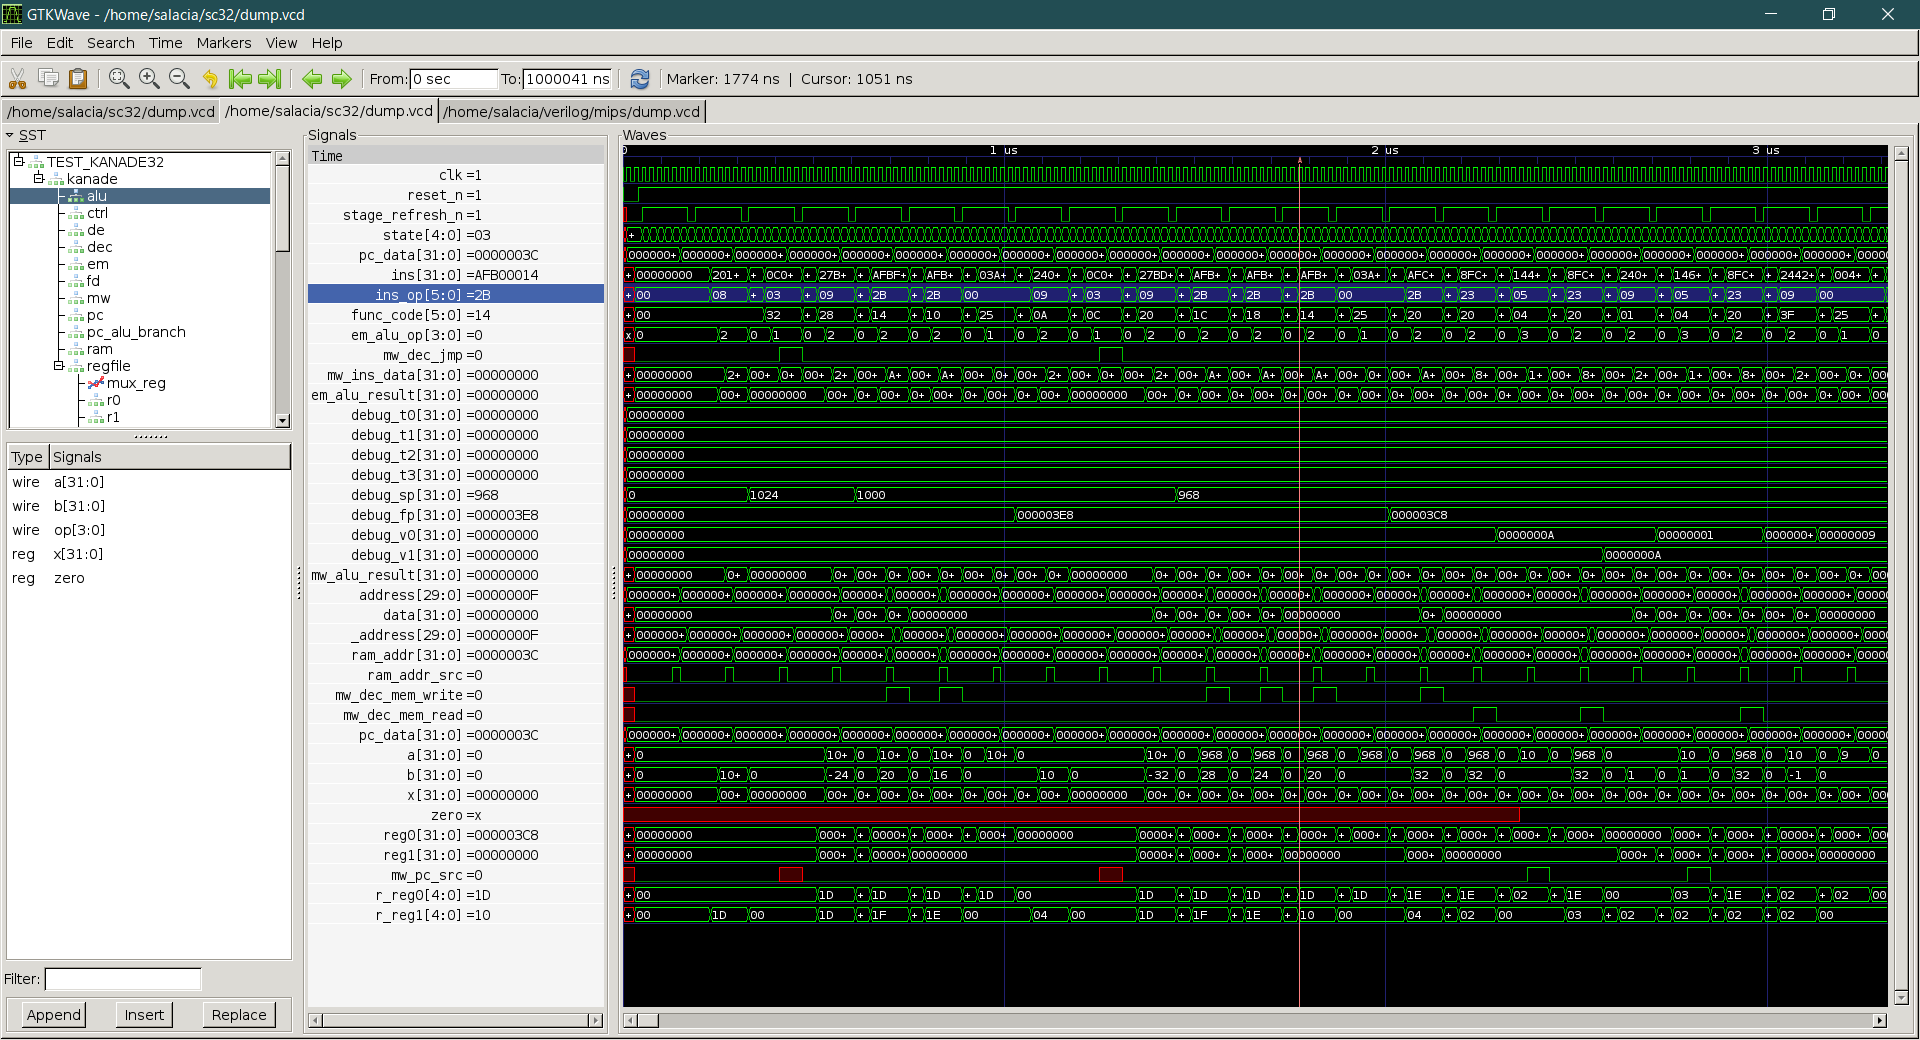
Task: Select the pc_alu_branch module in tree
Action: click(136, 332)
